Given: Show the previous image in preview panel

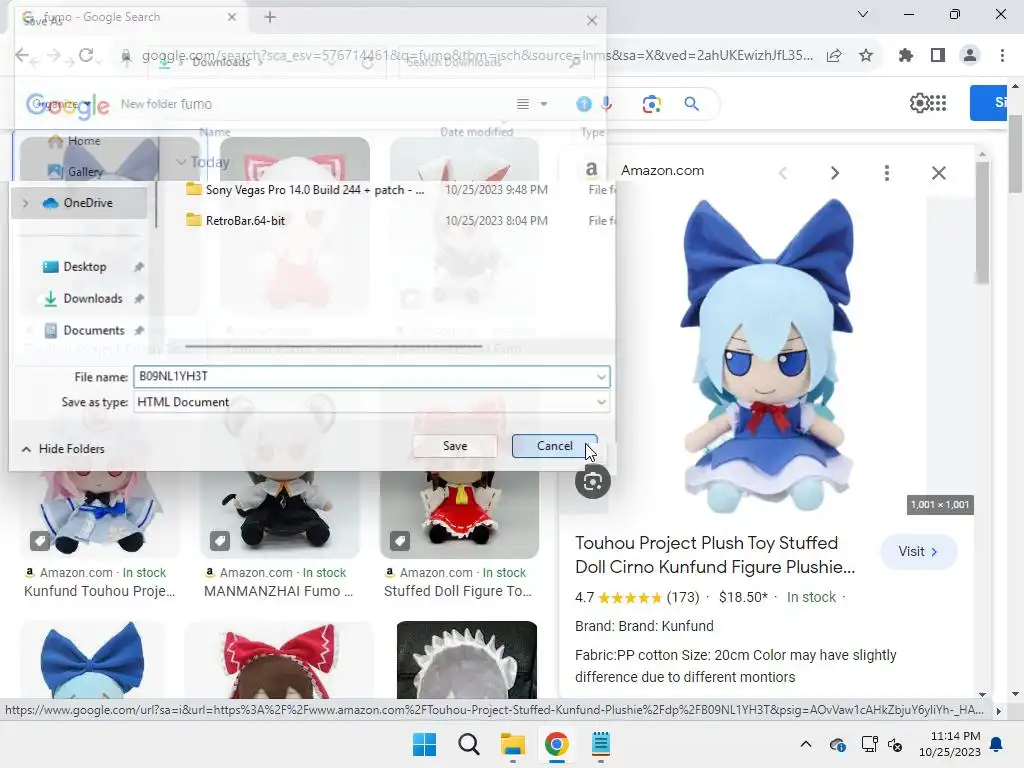Looking at the screenshot, I should point(783,172).
